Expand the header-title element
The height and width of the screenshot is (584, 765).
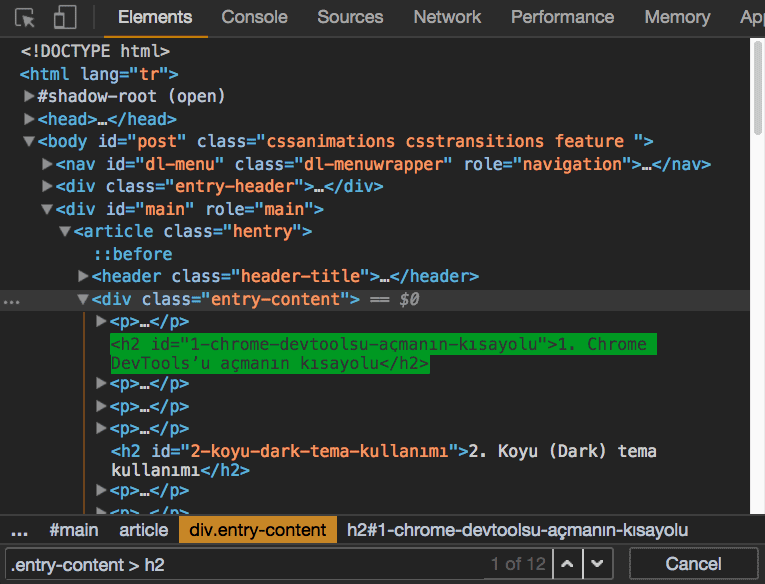83,276
